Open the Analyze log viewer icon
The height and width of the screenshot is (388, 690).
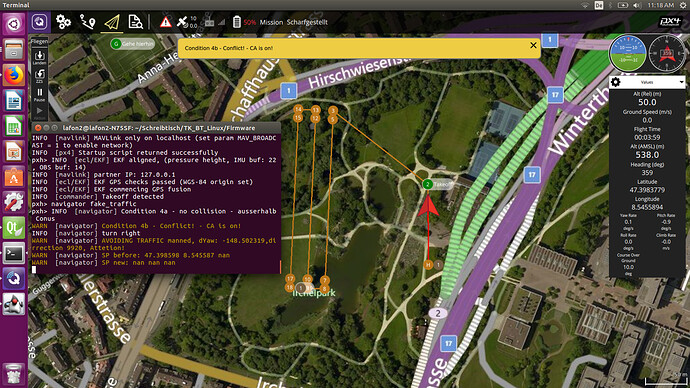coord(135,22)
